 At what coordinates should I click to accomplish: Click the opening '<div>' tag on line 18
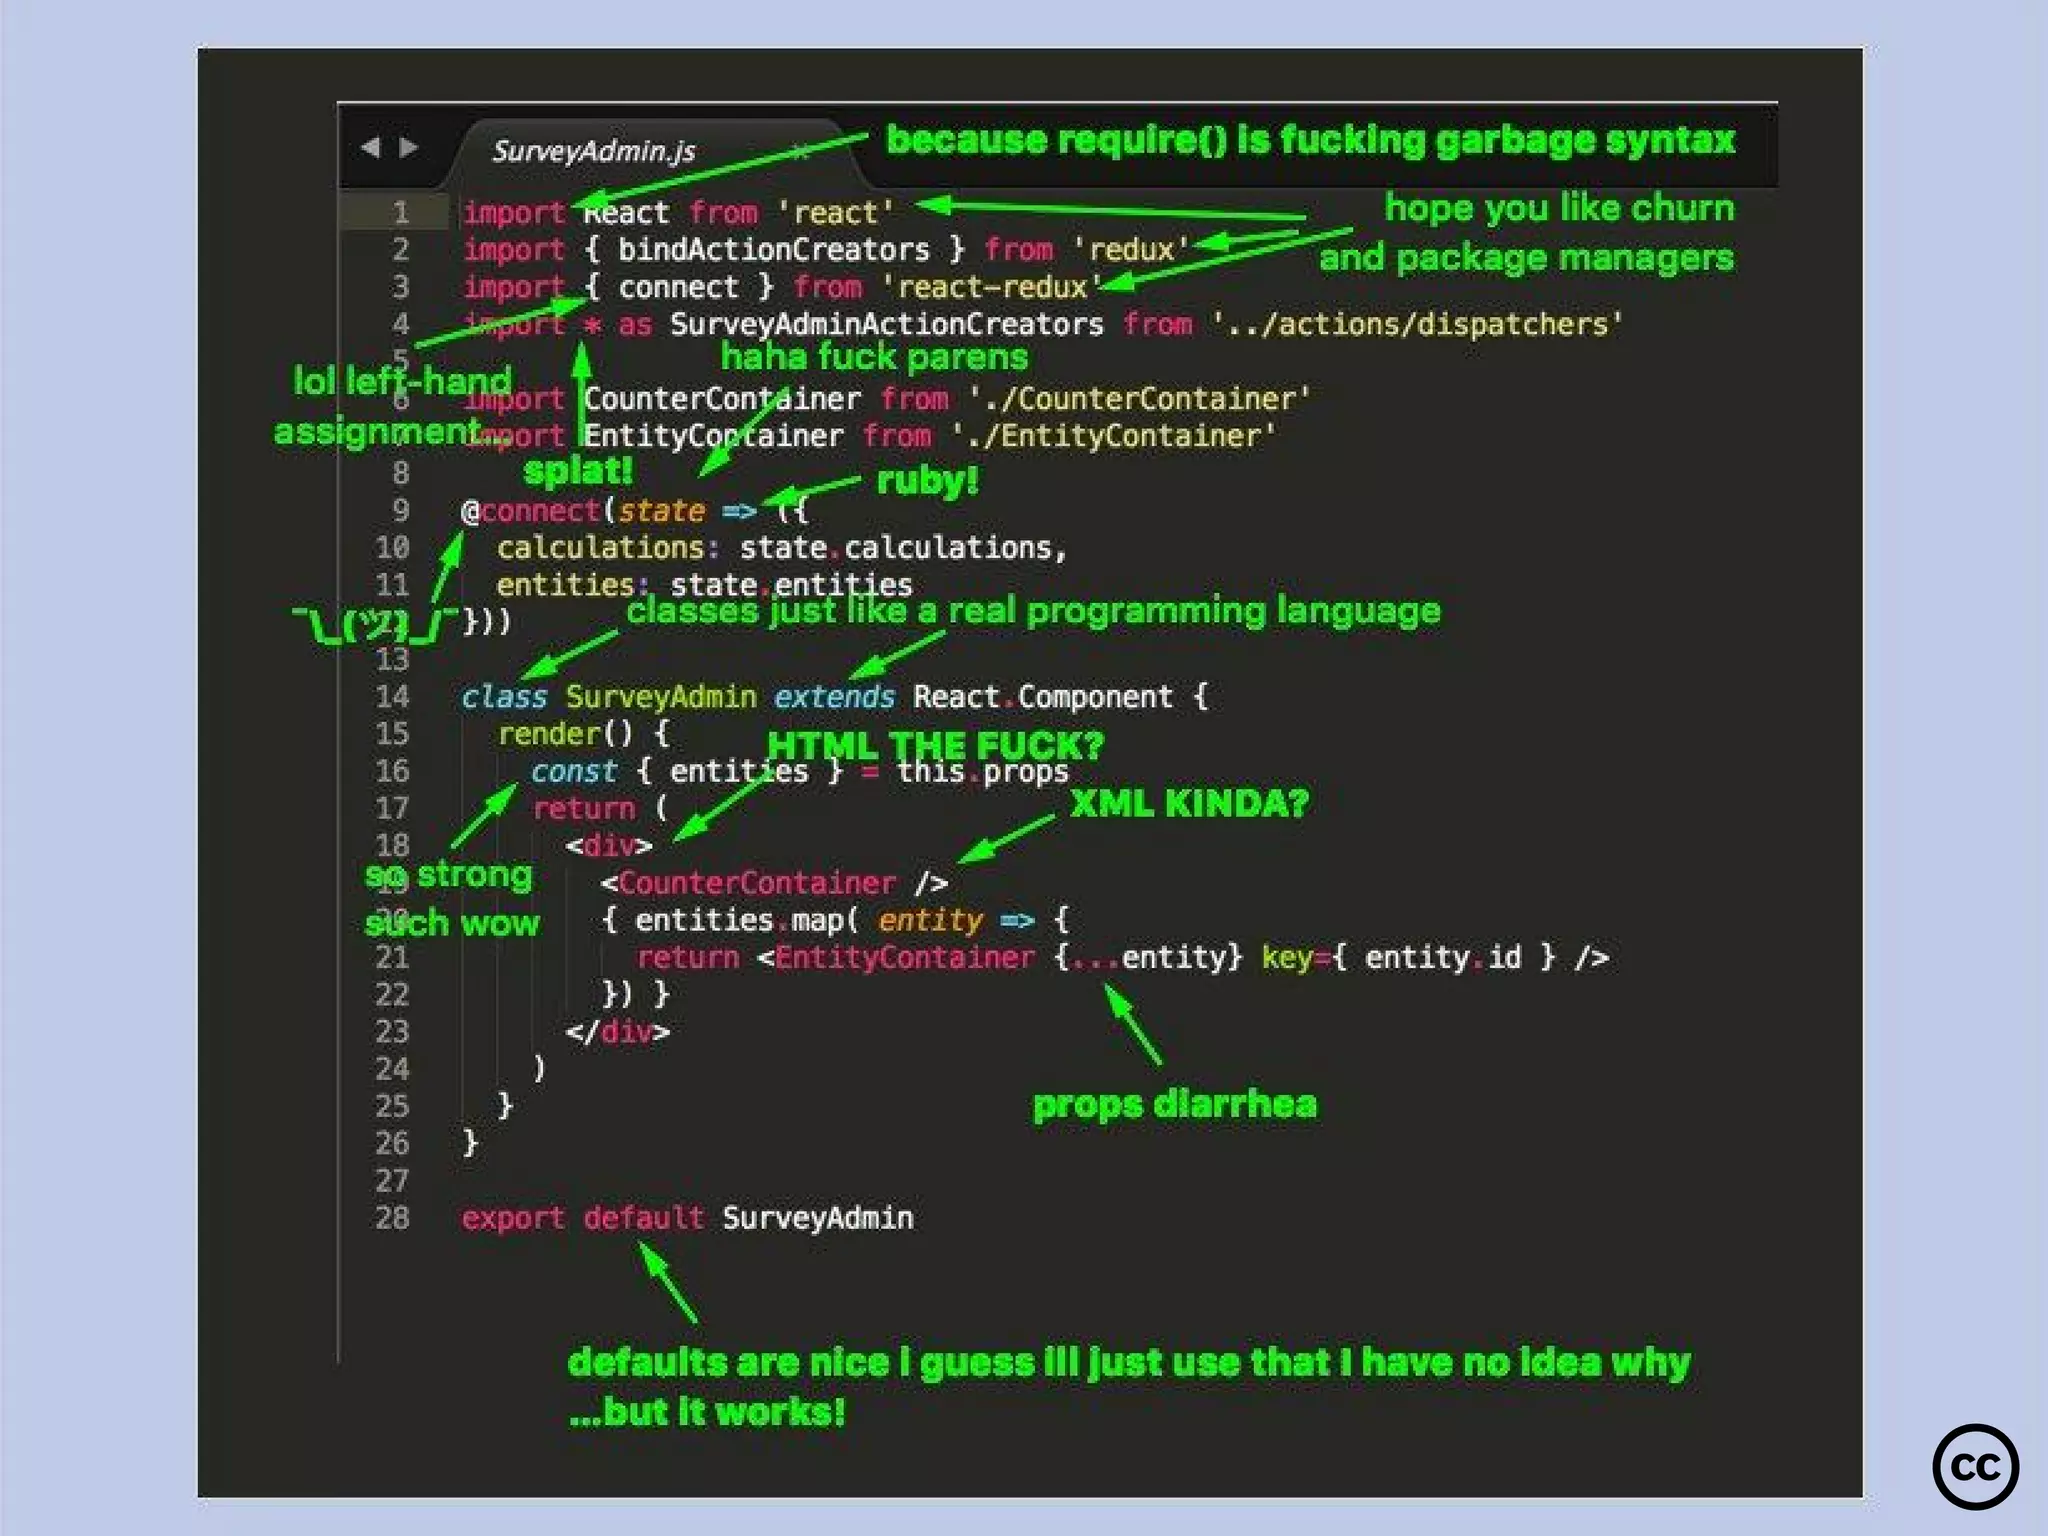tap(609, 846)
